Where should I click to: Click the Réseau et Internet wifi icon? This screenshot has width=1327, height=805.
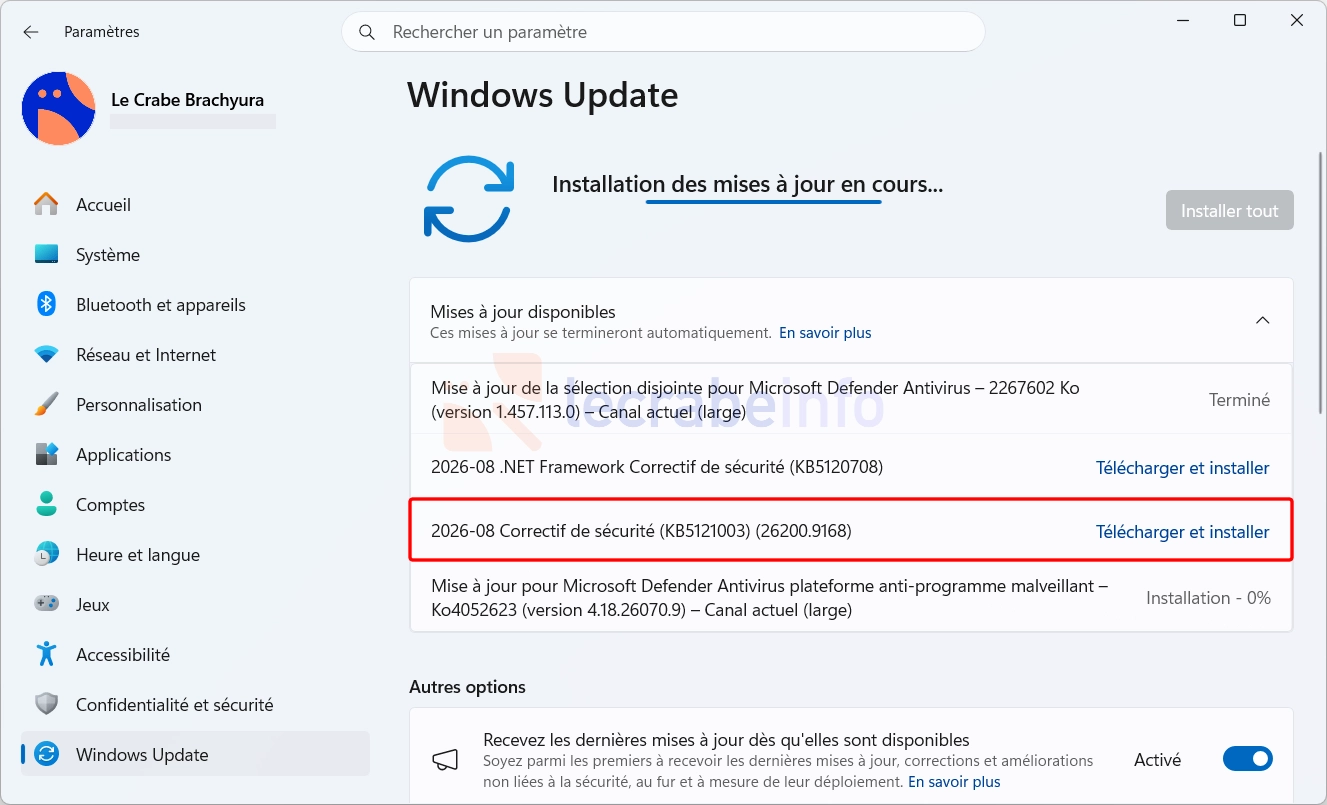pos(46,354)
